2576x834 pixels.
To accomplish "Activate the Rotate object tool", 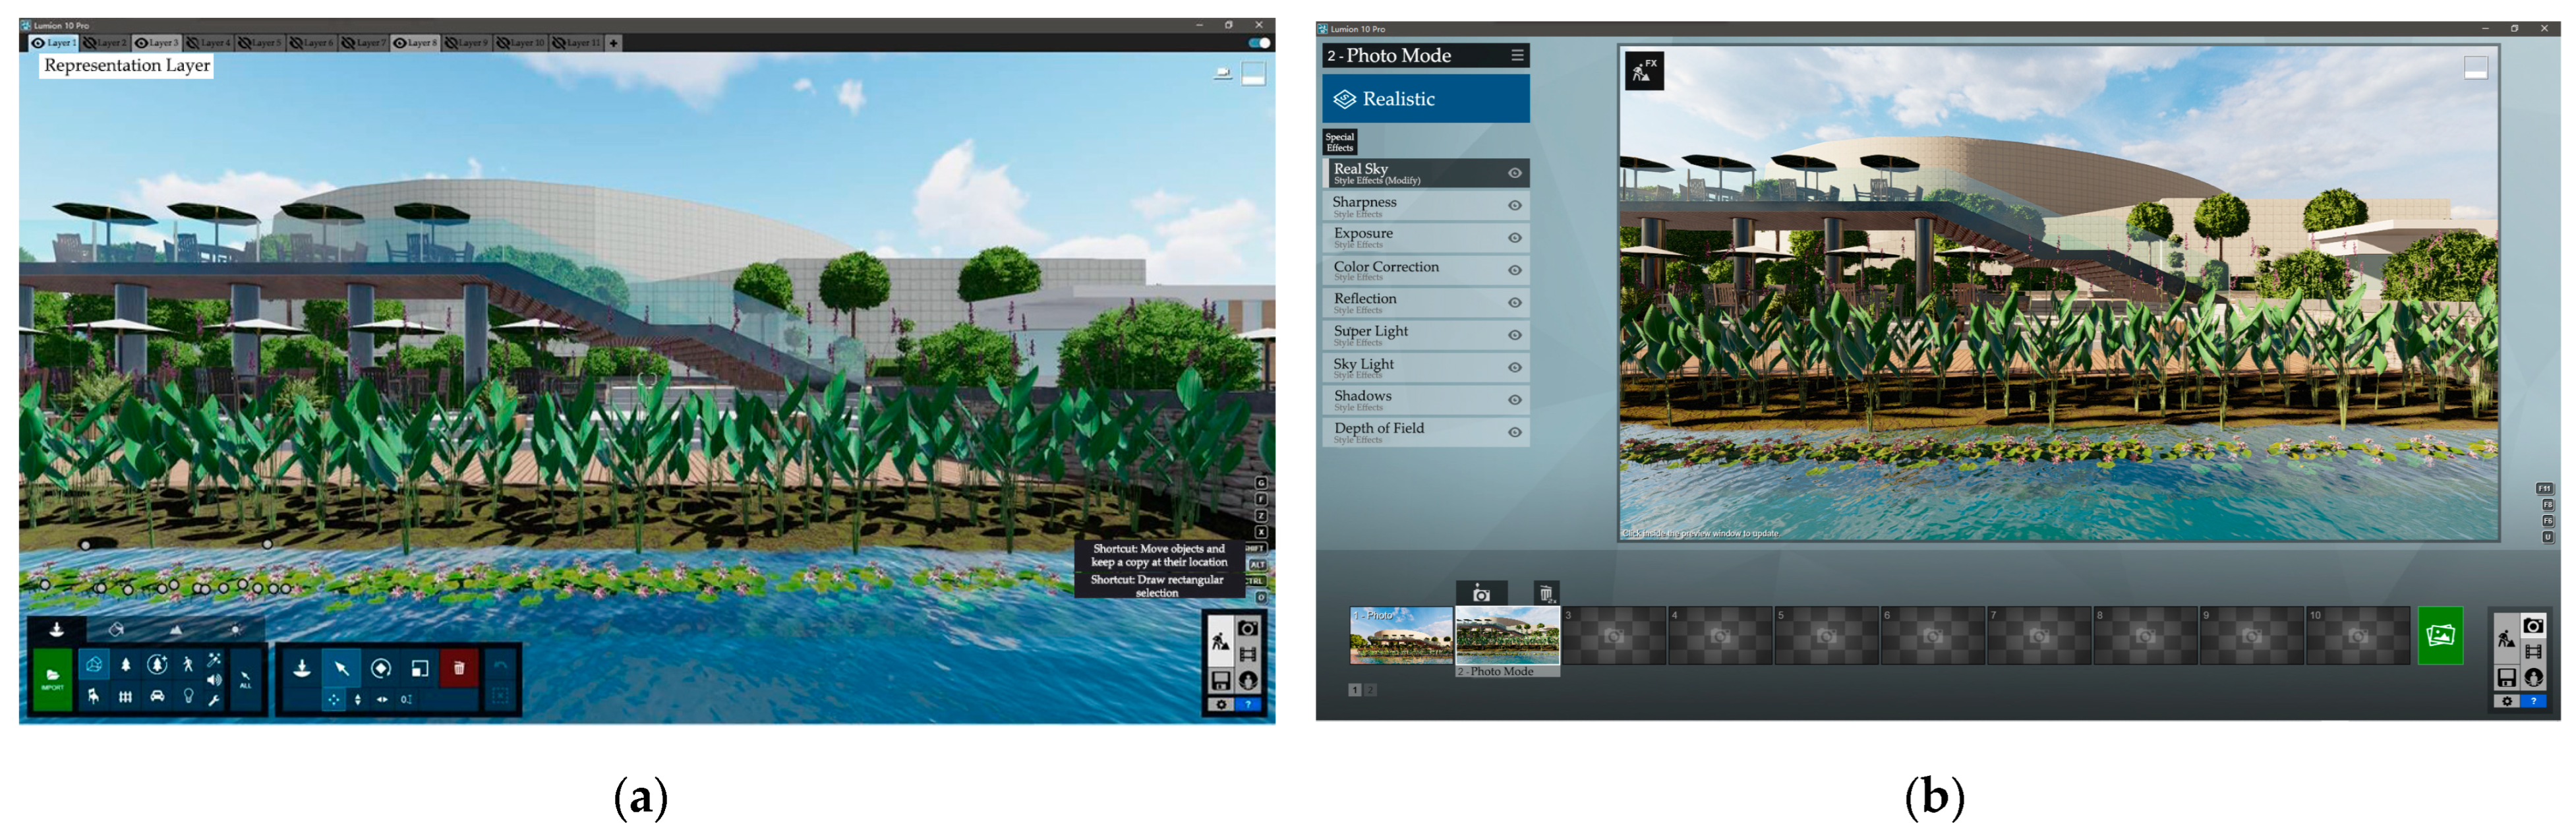I will 381,668.
